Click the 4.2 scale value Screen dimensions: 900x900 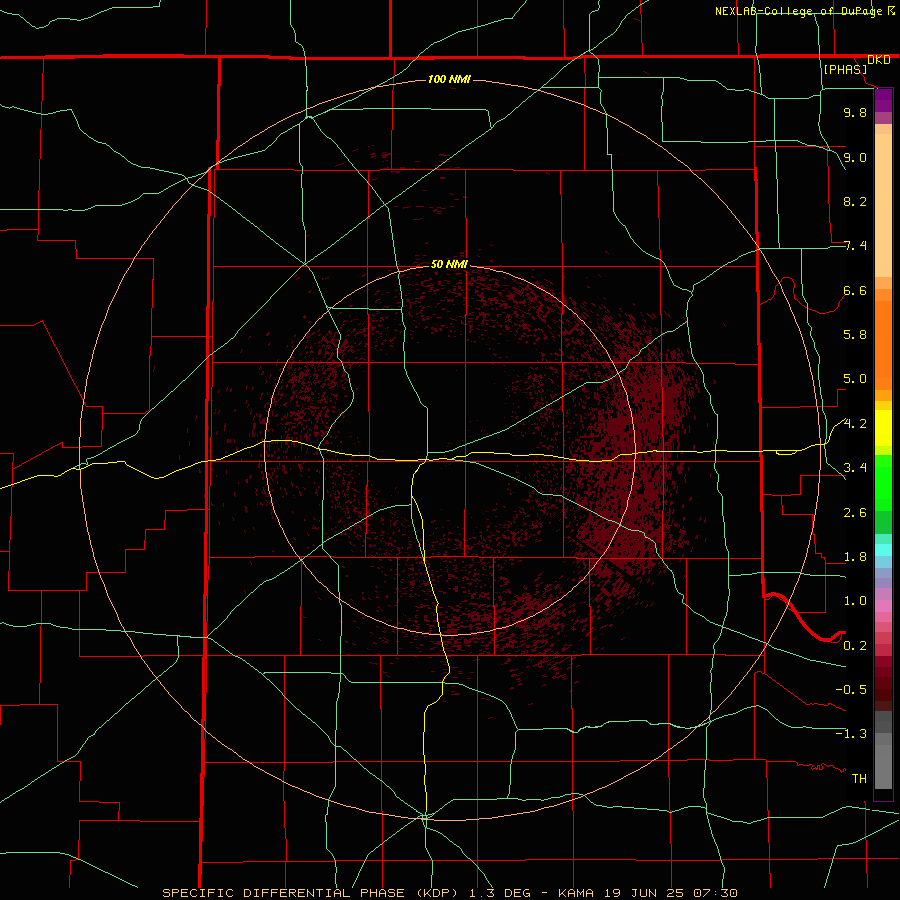tap(855, 424)
